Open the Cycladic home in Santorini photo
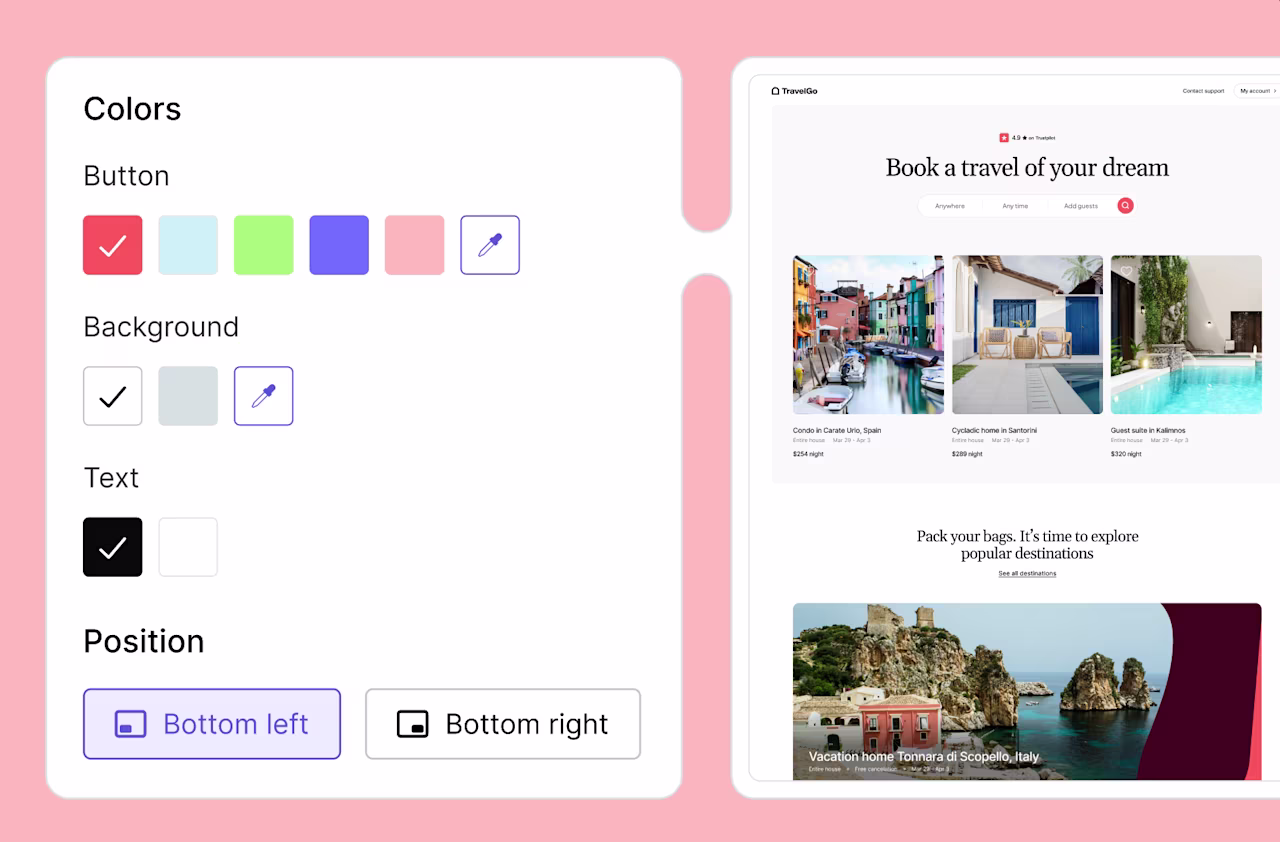 [1027, 334]
